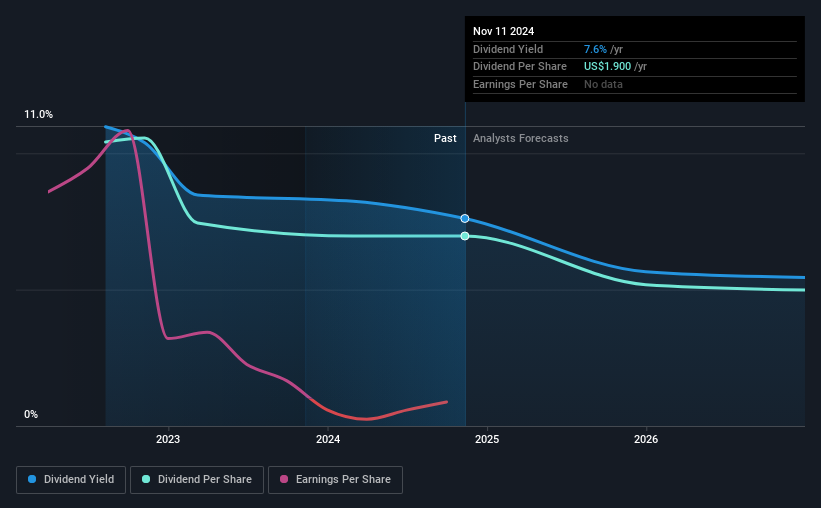This screenshot has width=821, height=508.
Task: Select the 2024 axis label
Action: [x=328, y=439]
